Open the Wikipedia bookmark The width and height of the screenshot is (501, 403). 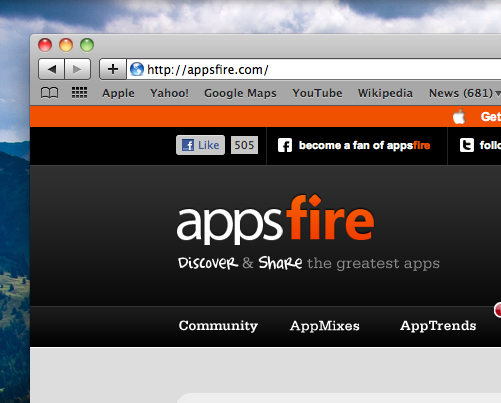385,93
